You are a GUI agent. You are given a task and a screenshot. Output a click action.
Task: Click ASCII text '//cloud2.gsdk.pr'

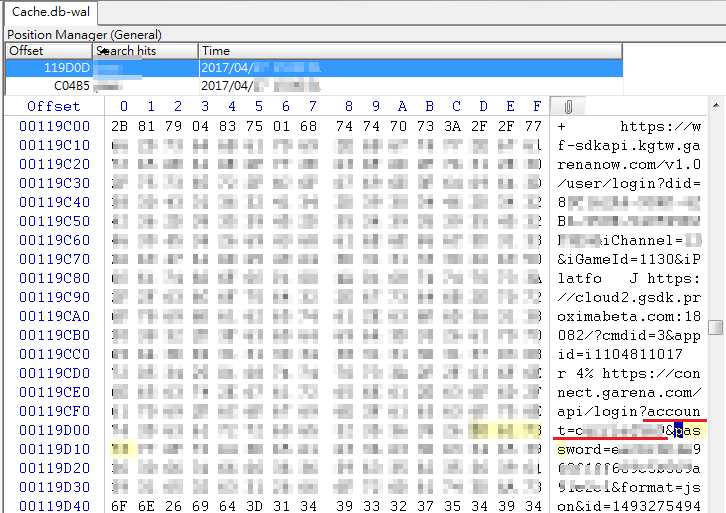click(629, 297)
